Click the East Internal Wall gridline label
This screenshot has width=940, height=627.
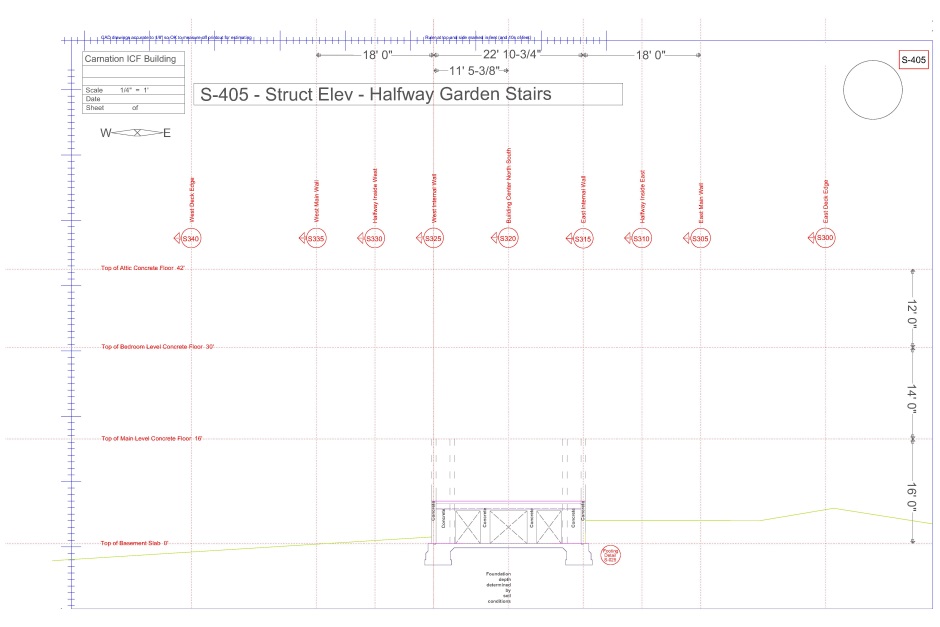click(583, 200)
